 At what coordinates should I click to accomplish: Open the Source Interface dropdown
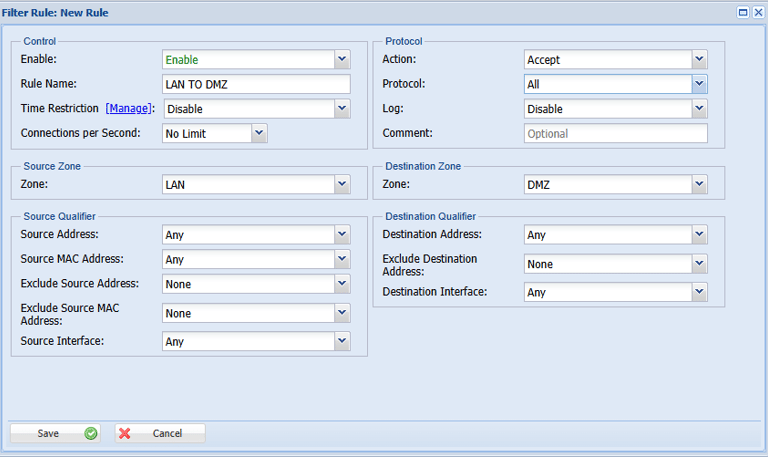click(342, 342)
